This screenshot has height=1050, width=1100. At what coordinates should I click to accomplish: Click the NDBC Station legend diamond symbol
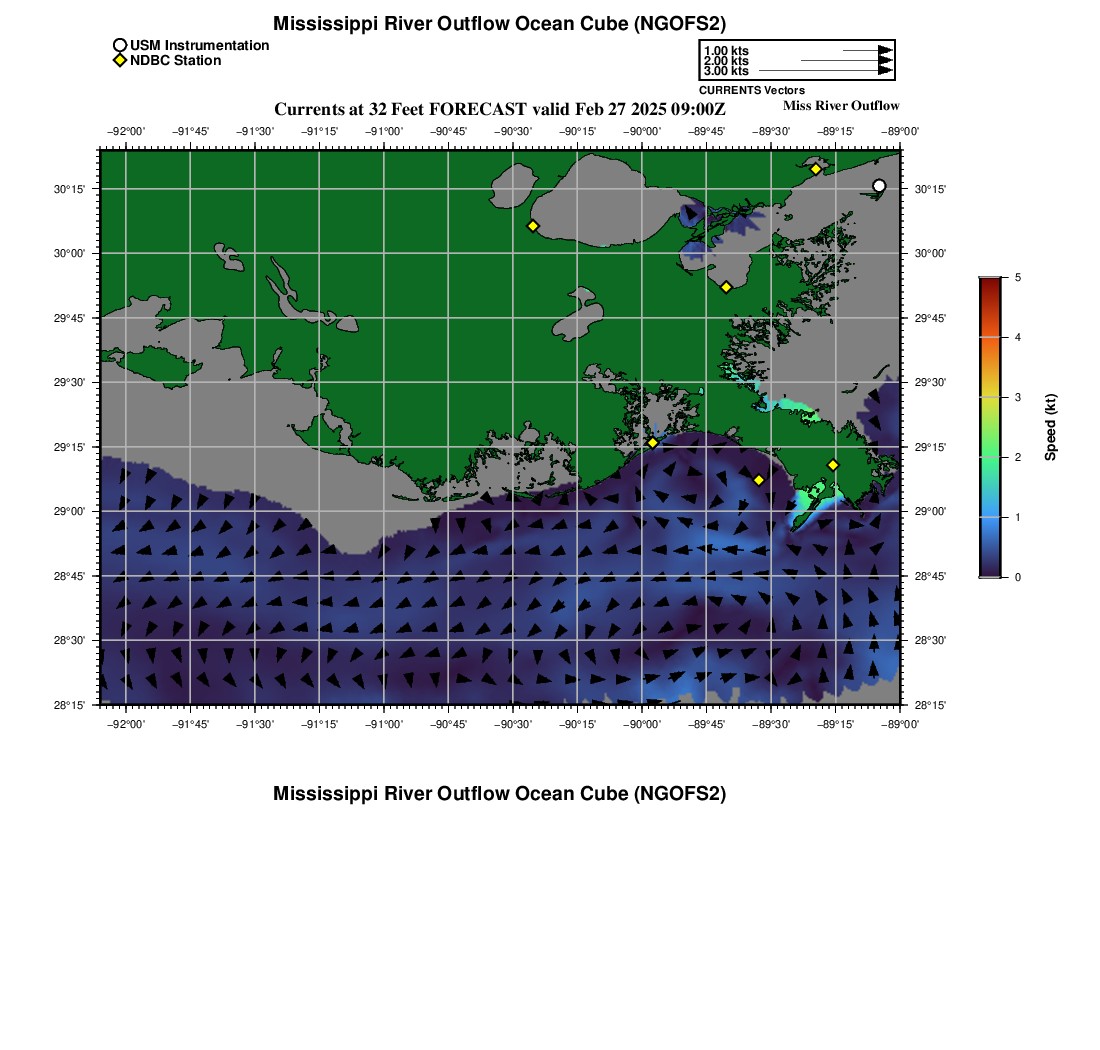pos(120,61)
